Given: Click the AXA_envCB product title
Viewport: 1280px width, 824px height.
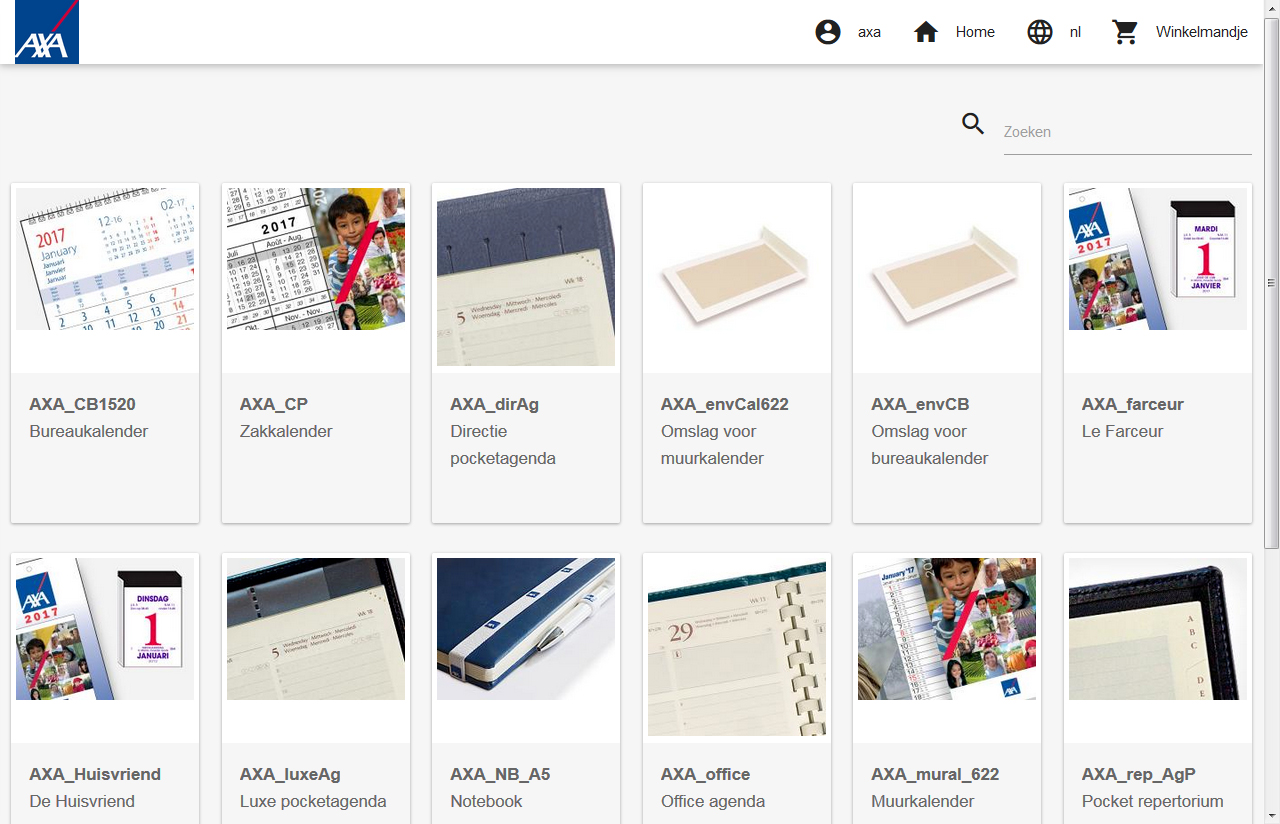Looking at the screenshot, I should [920, 404].
